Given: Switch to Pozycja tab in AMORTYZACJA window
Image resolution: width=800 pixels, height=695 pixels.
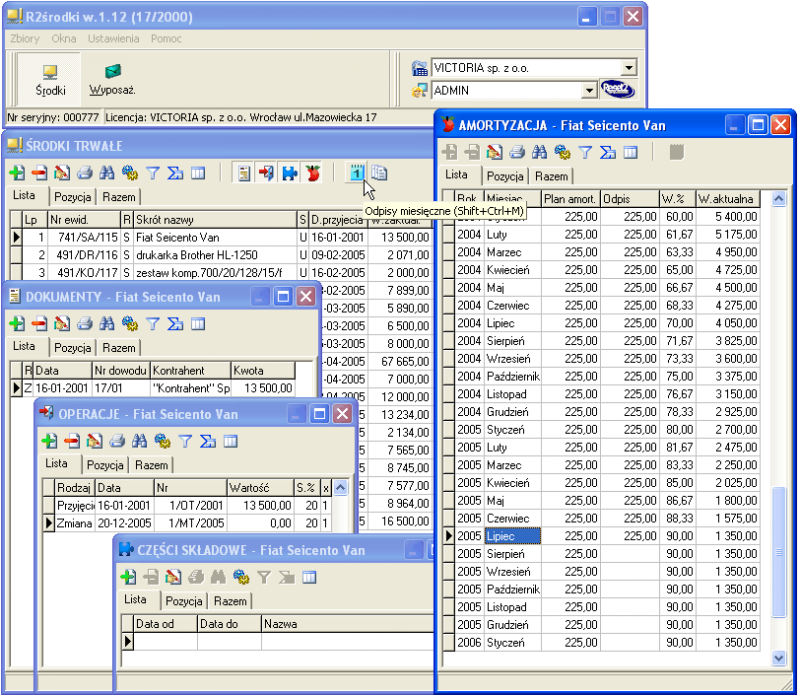Looking at the screenshot, I should point(505,176).
